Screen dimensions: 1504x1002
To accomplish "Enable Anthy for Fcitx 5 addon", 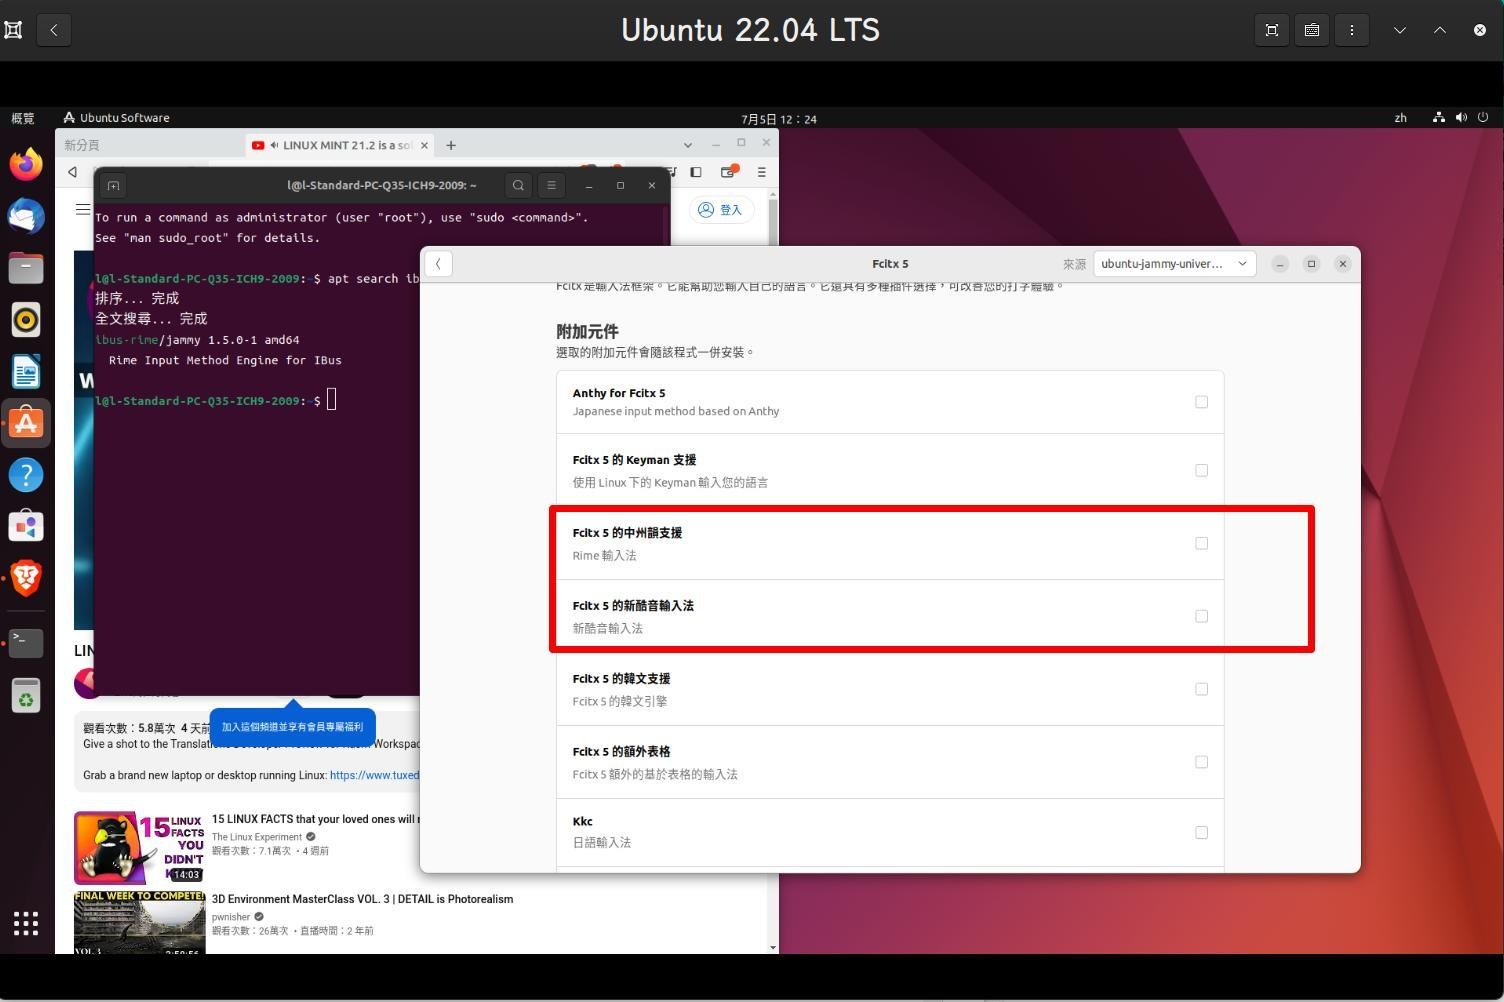I will (1202, 401).
